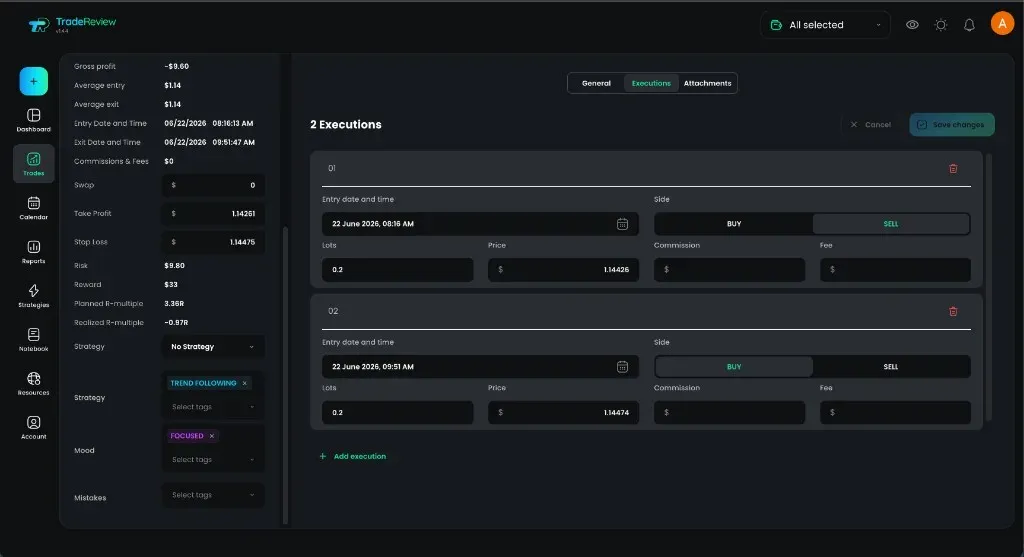The image size is (1024, 557).
Task: Open the All selected accounts dropdown
Action: [x=825, y=25]
